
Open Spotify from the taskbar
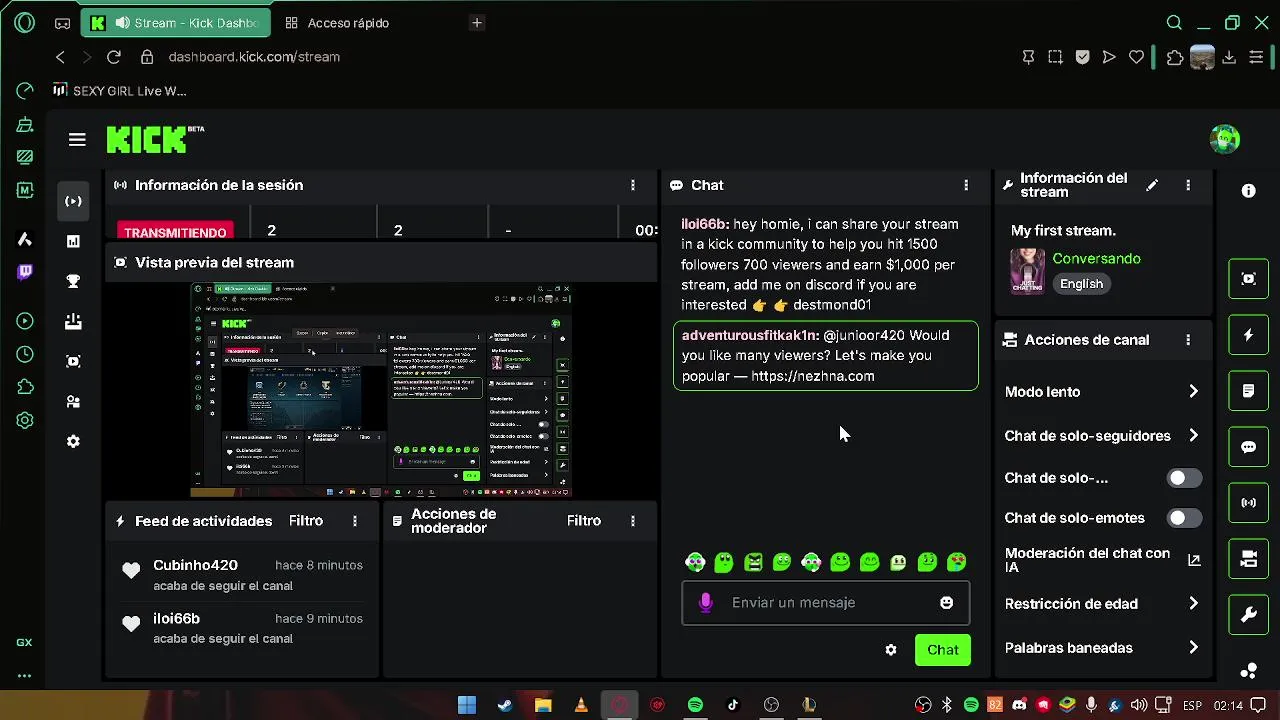pos(695,705)
